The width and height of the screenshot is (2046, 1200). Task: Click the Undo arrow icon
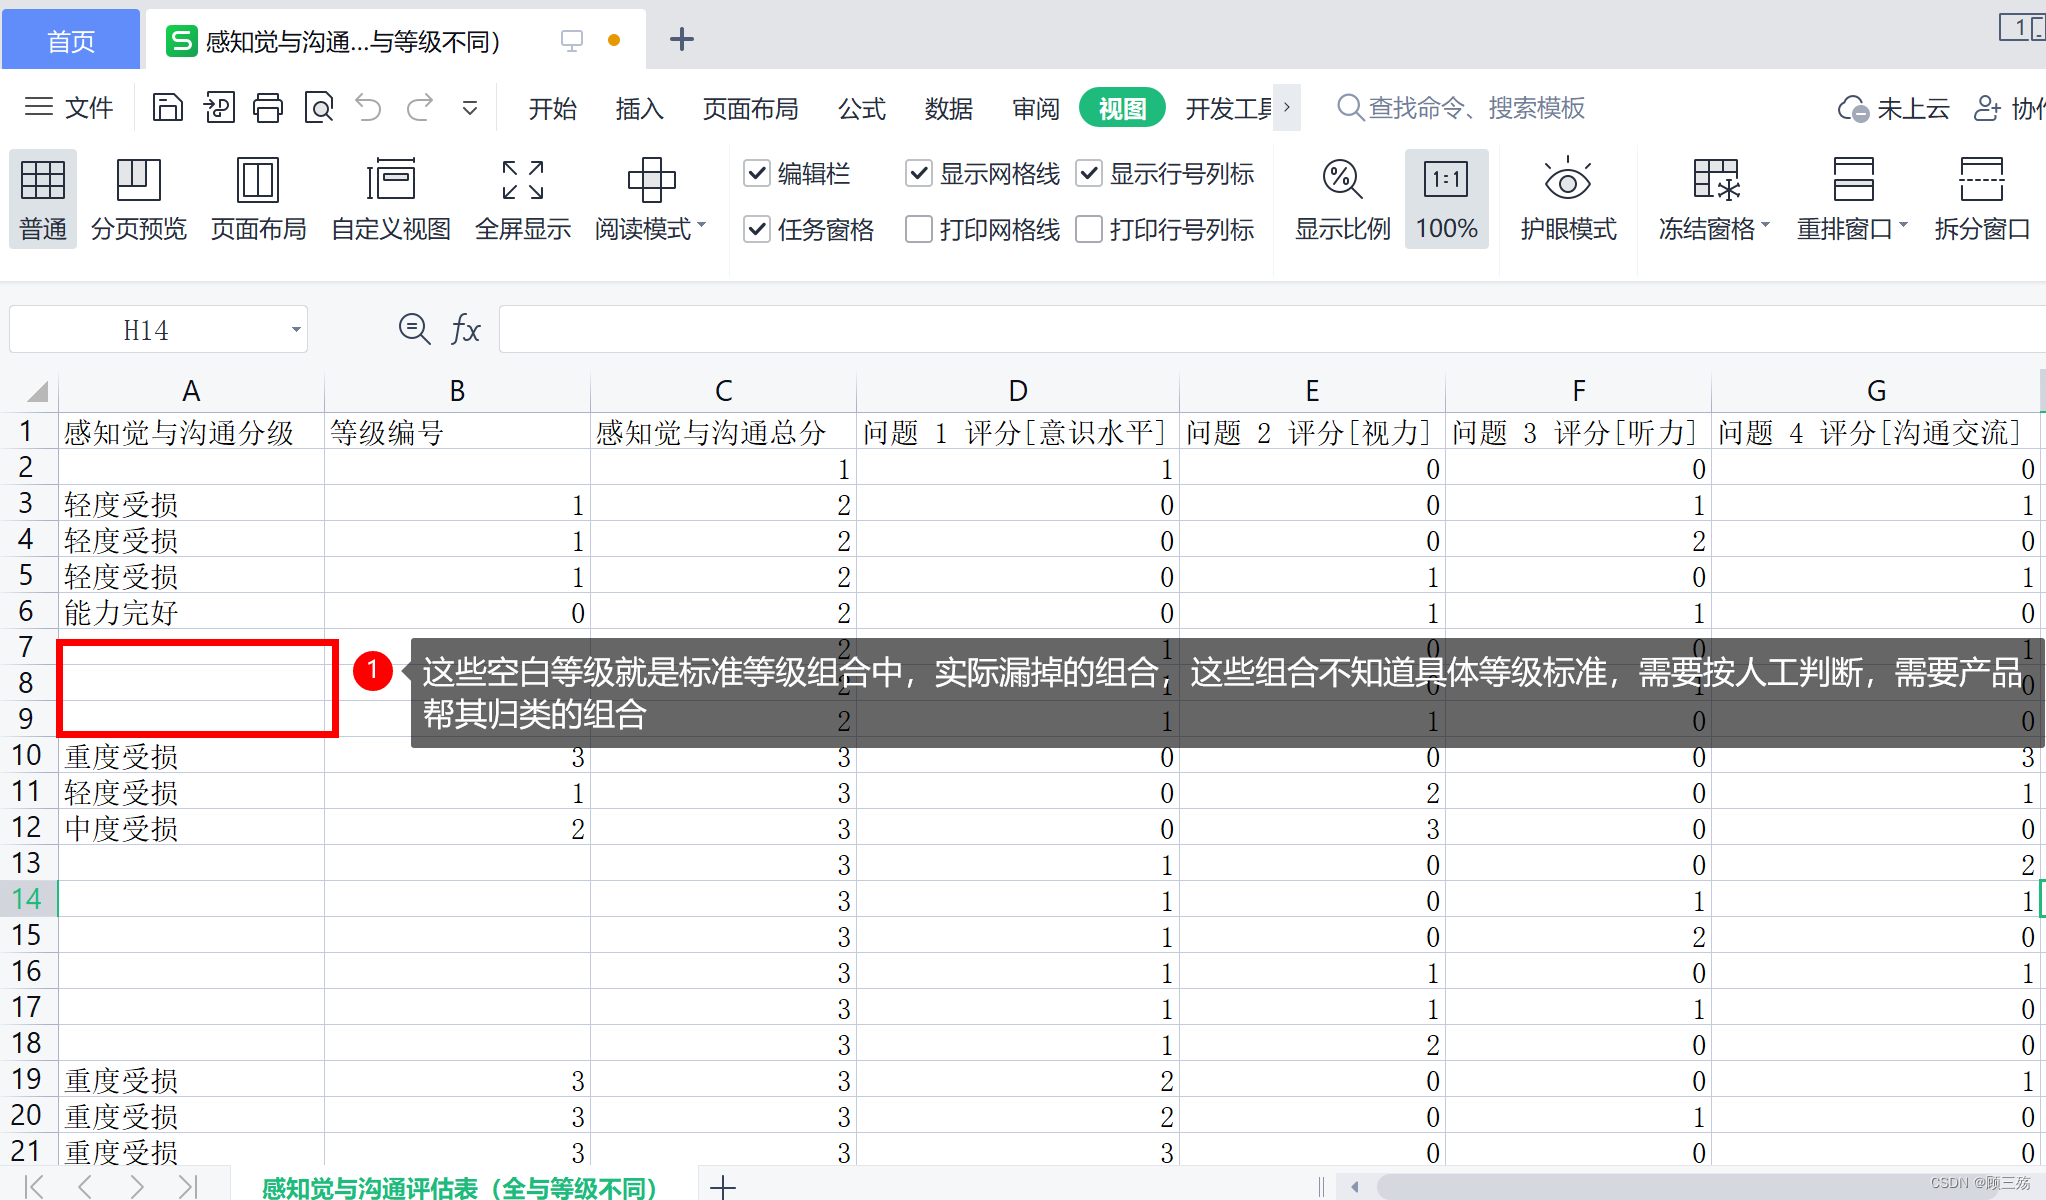[x=369, y=107]
